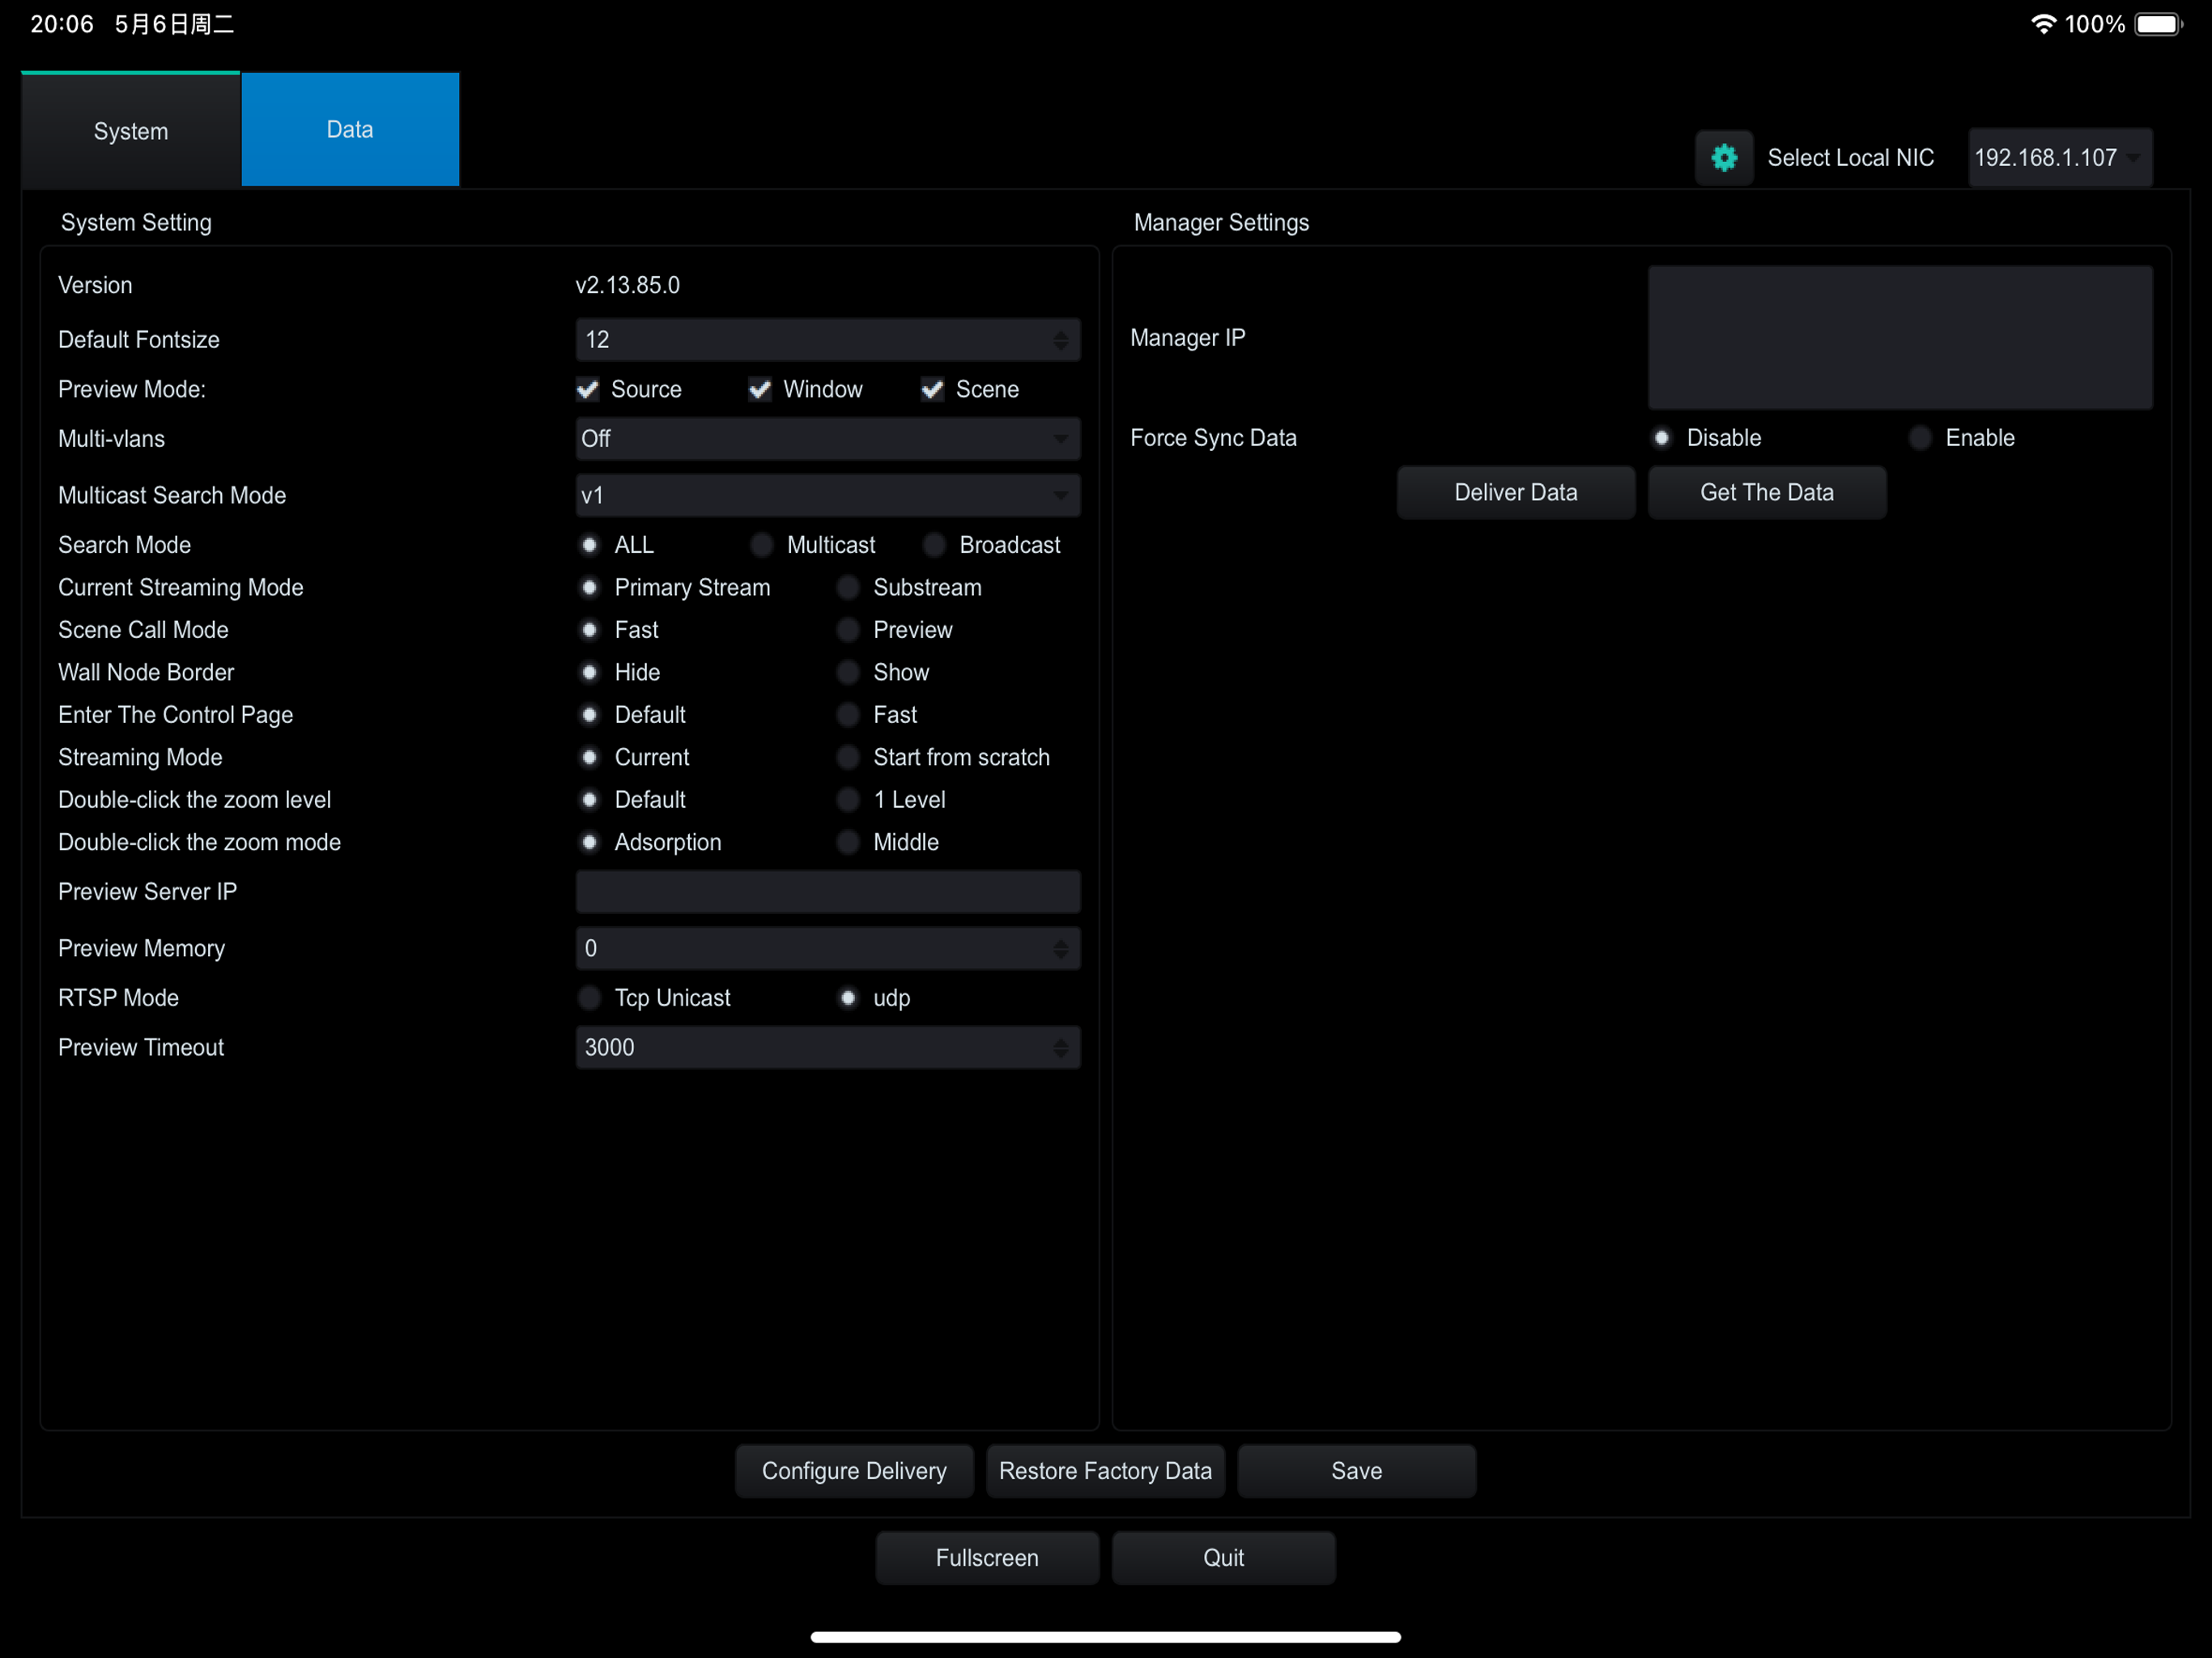
Task: Open the settings gear icon
Action: (1724, 157)
